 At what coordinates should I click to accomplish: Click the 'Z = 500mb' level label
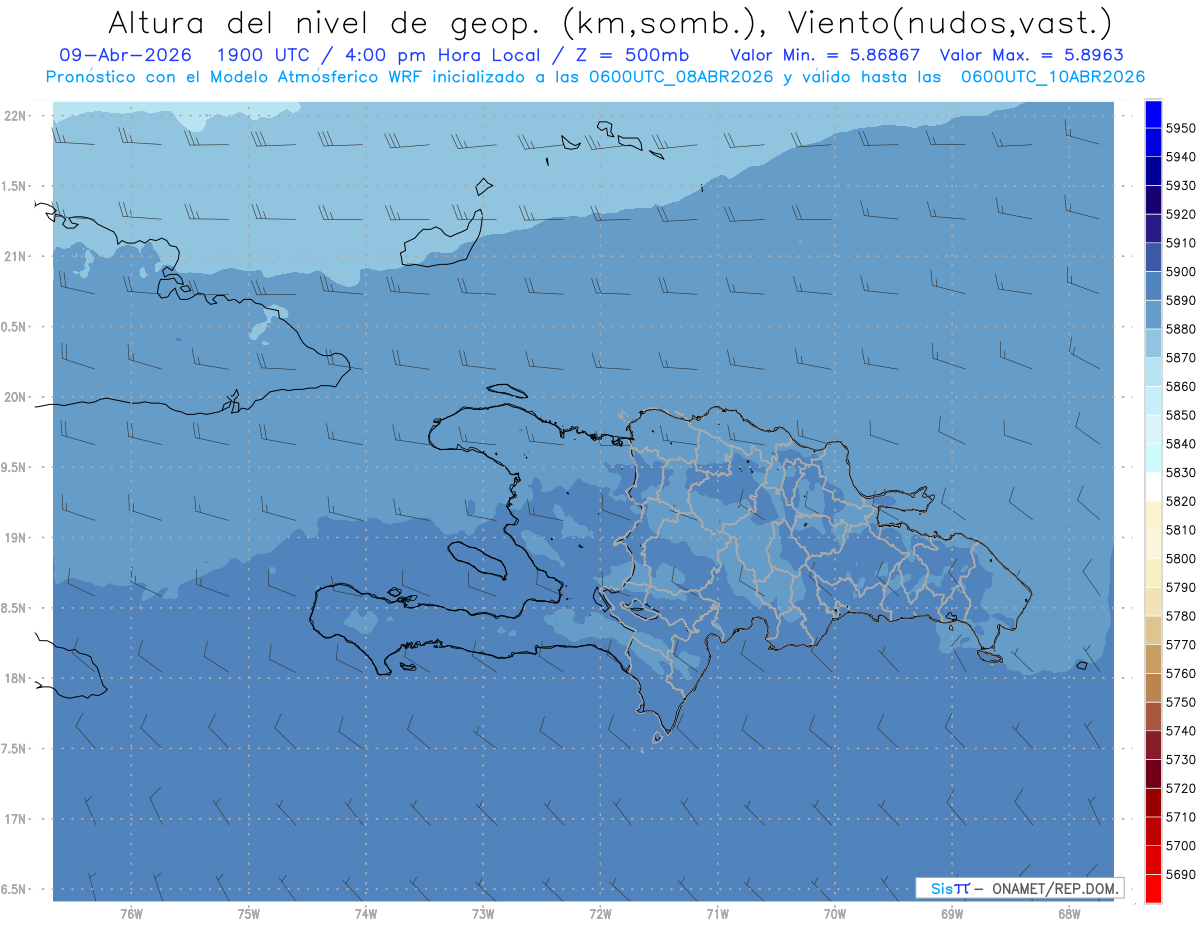pyautogui.click(x=641, y=54)
